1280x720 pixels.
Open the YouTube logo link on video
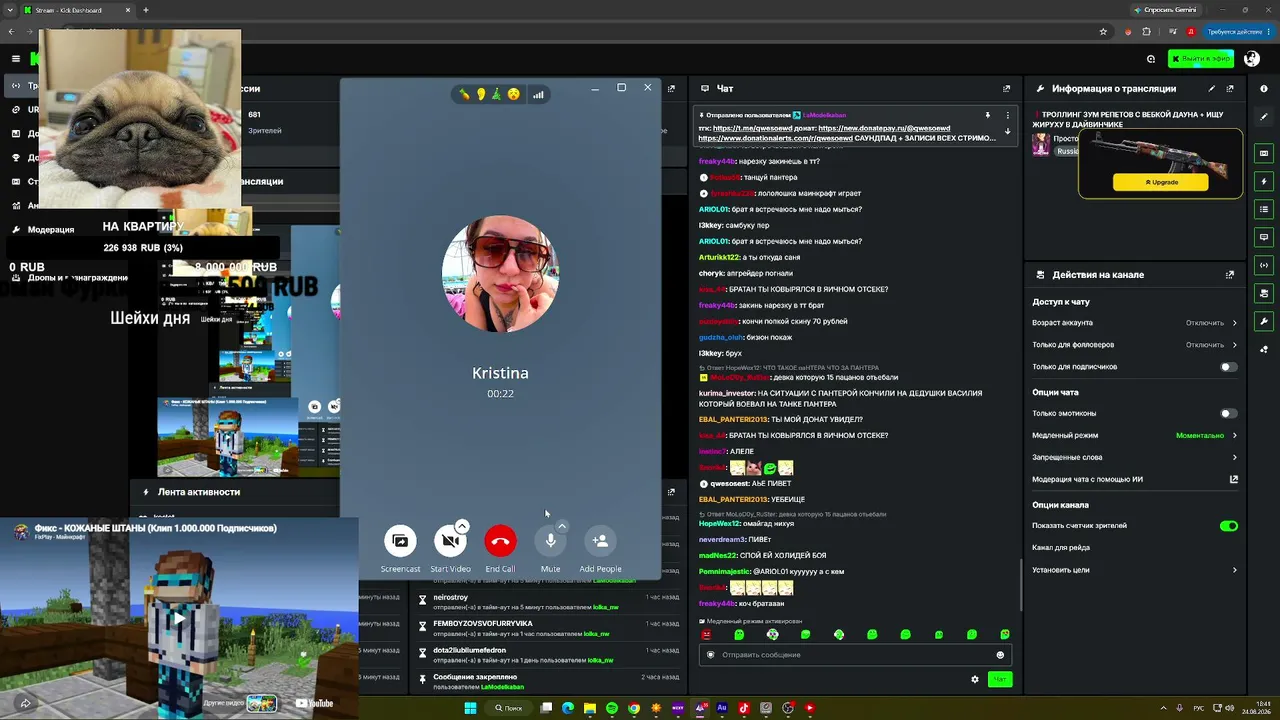click(x=313, y=703)
